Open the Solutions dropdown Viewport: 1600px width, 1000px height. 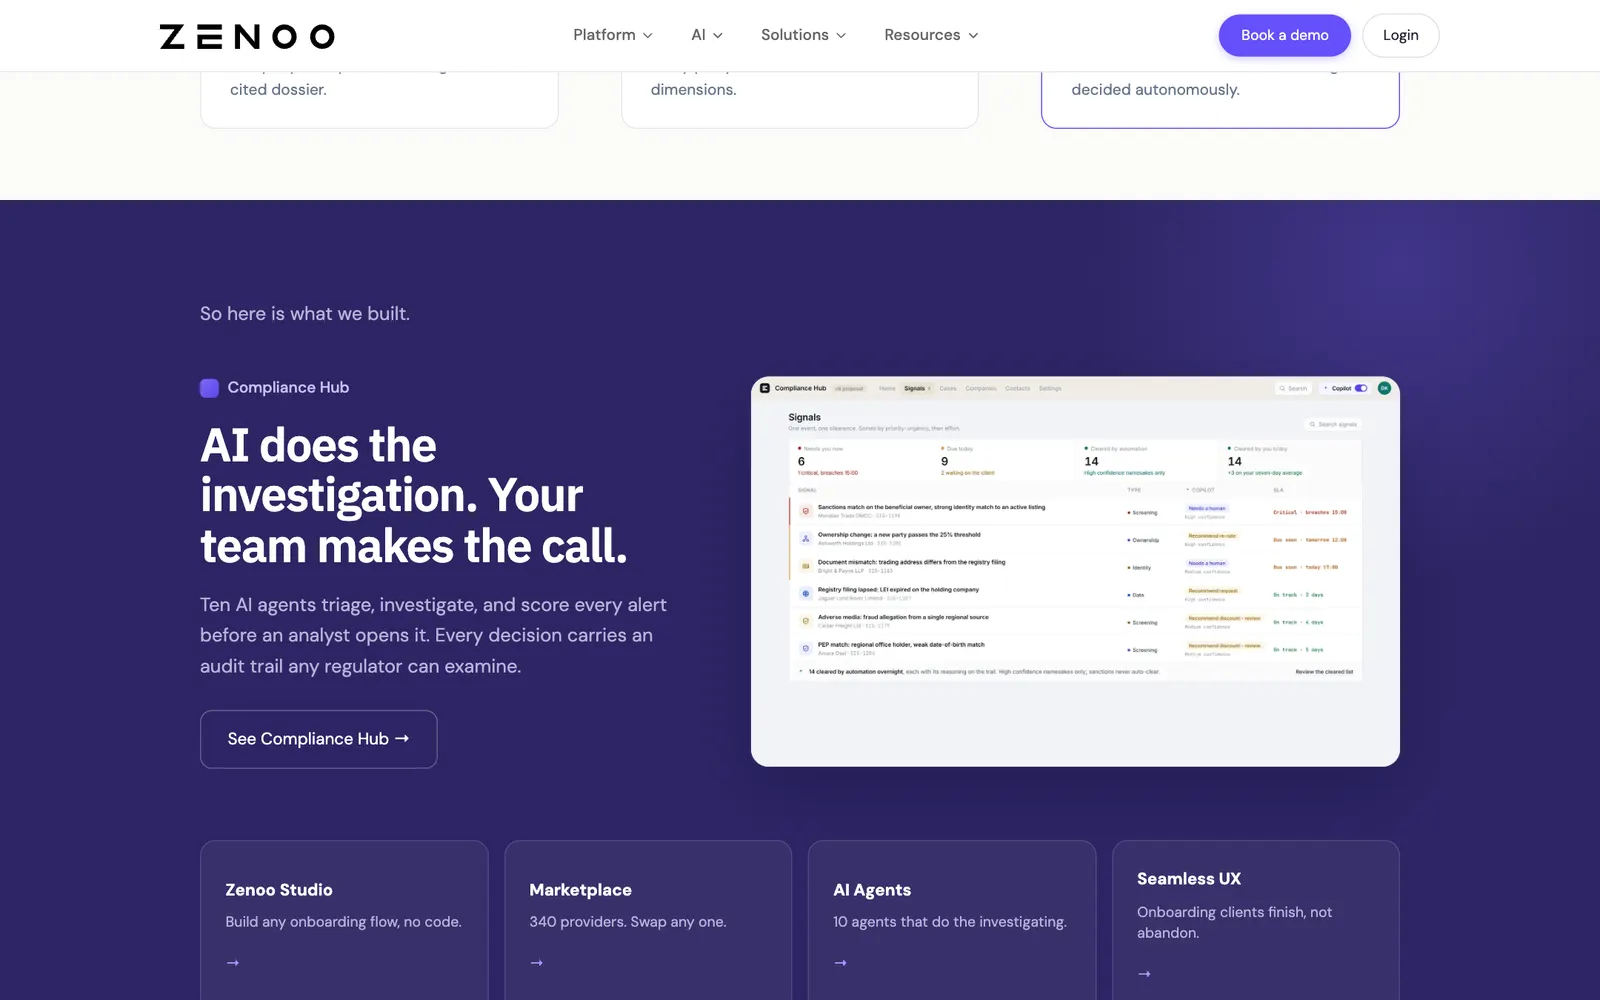coord(804,35)
